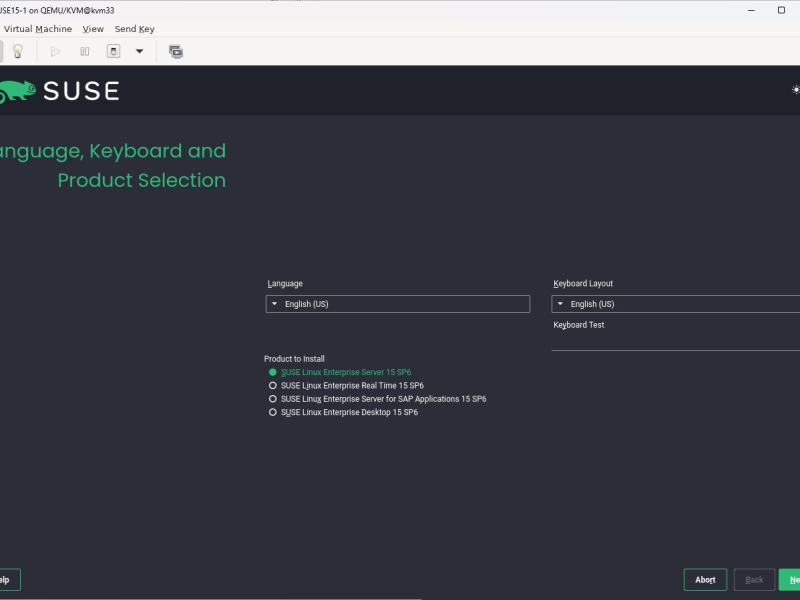Click the Pause virtual machine icon
The width and height of the screenshot is (800, 600).
click(x=85, y=52)
